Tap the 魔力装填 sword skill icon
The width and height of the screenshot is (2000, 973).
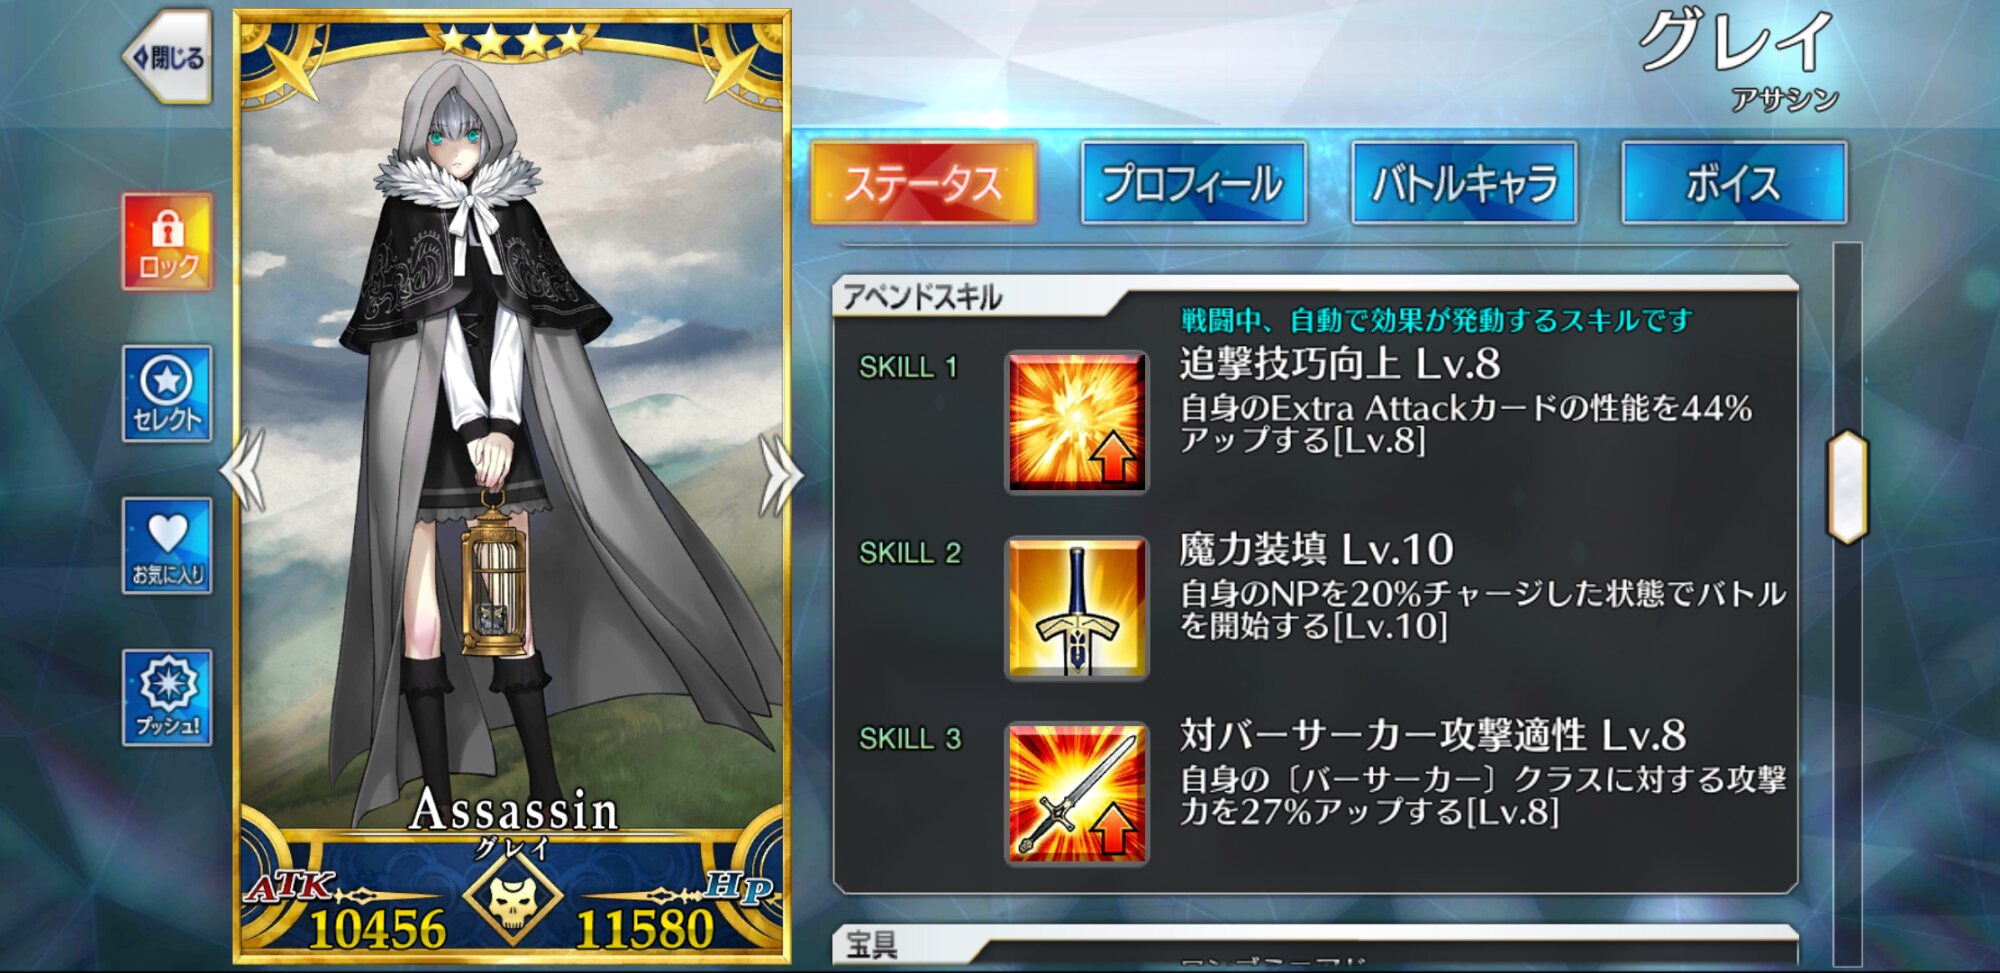point(1076,608)
